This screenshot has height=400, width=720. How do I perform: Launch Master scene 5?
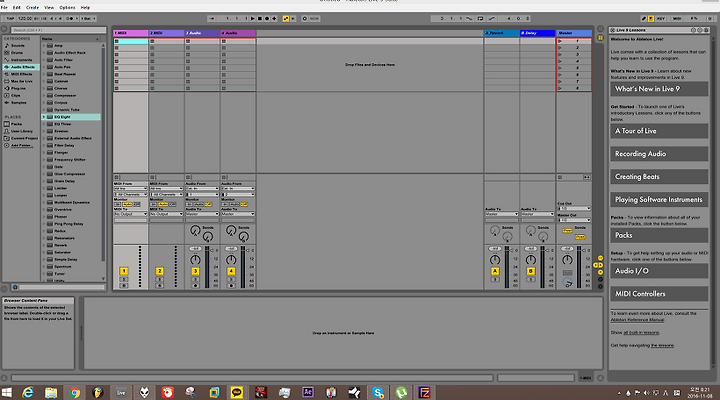click(x=560, y=68)
